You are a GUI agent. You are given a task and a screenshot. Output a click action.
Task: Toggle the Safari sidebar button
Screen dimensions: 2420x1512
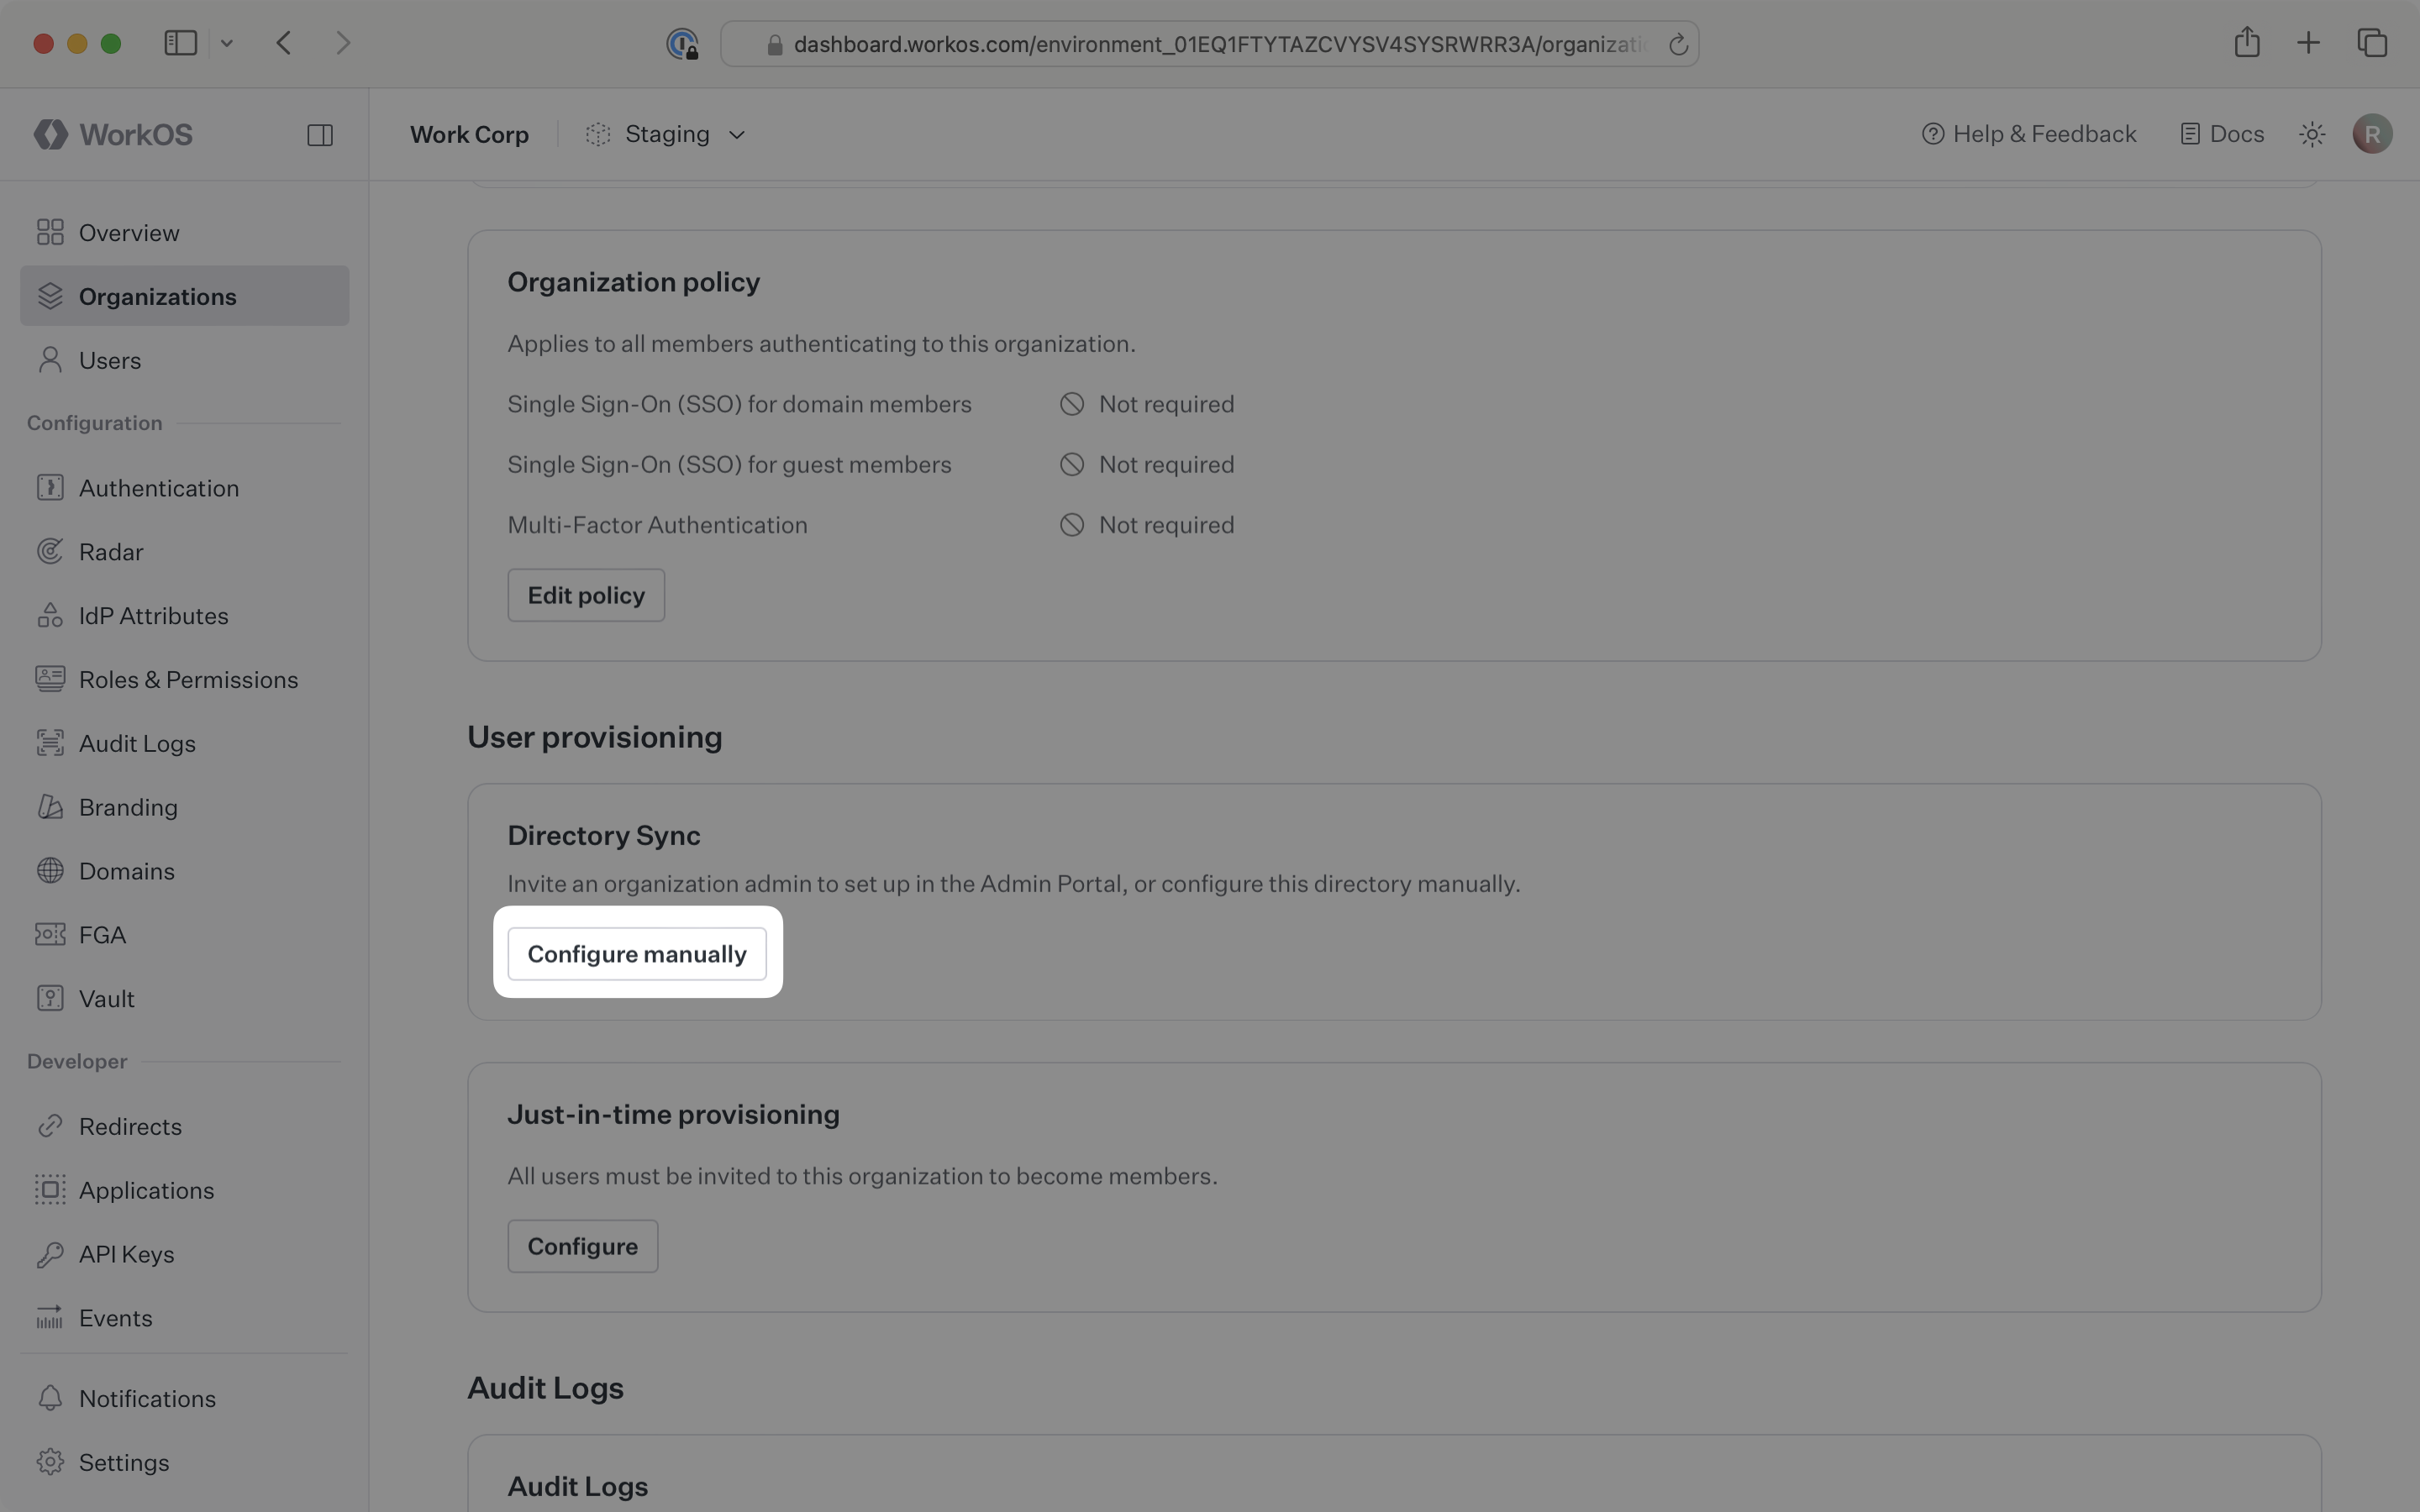coord(180,43)
